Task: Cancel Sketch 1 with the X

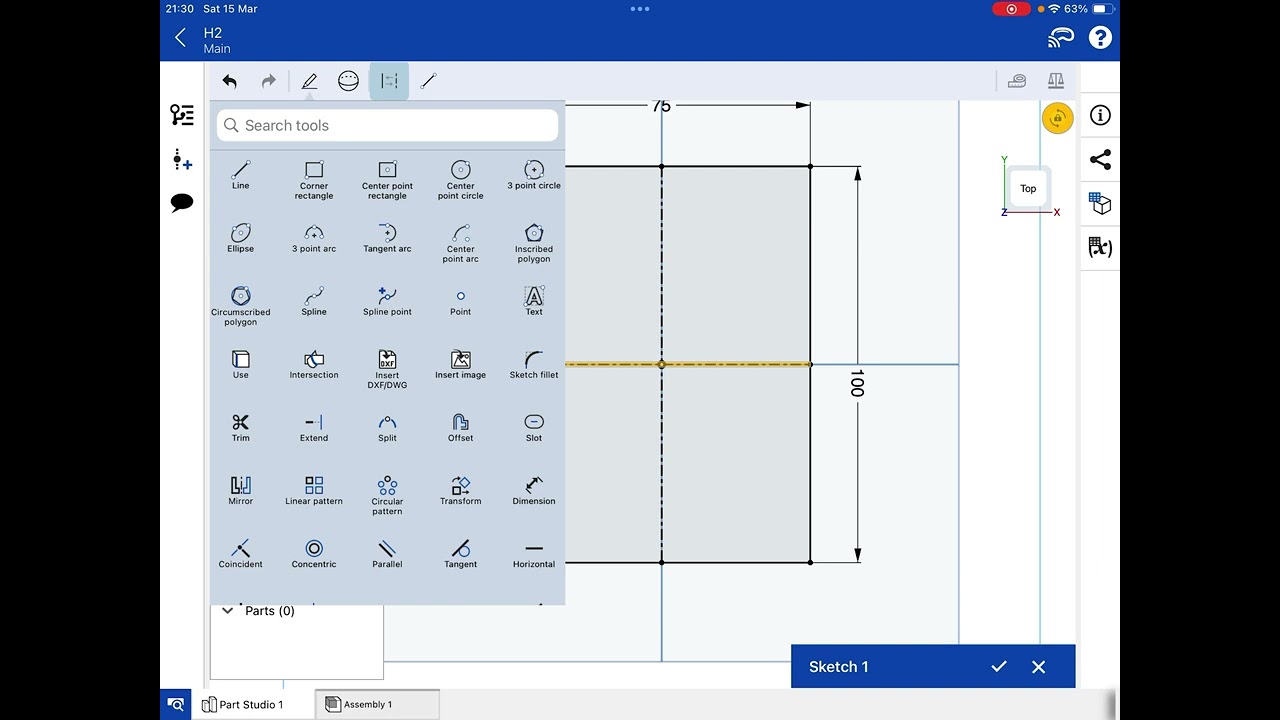Action: click(x=1039, y=667)
